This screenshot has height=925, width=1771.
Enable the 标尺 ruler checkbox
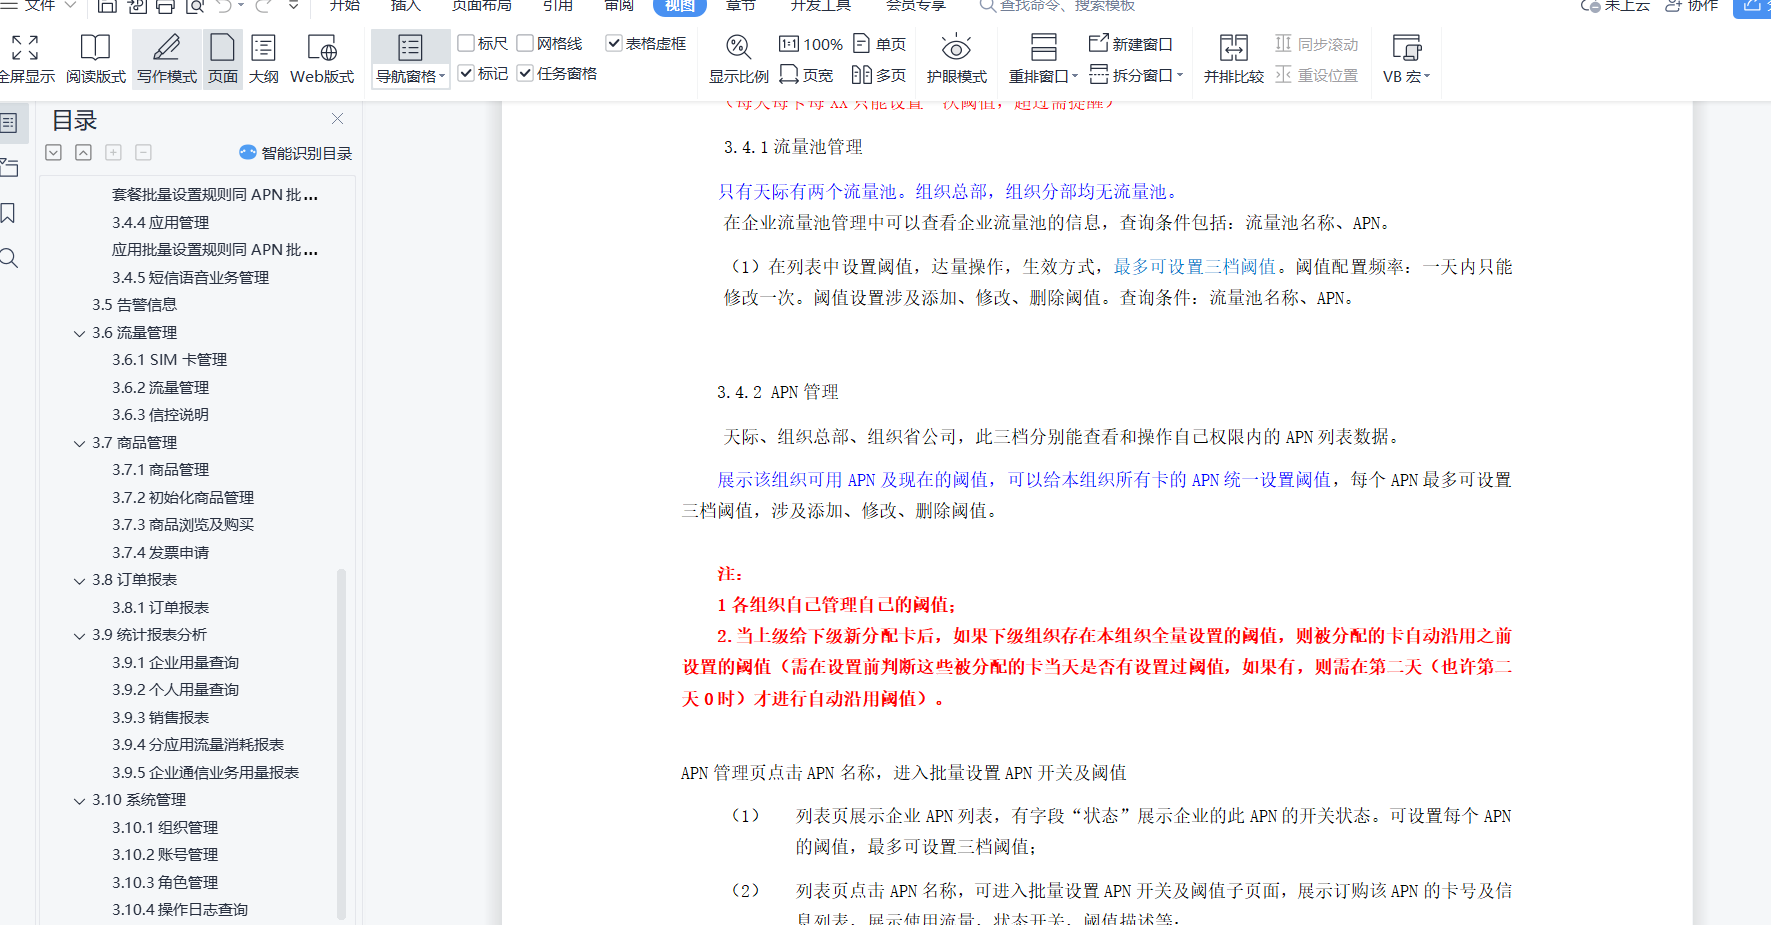point(466,43)
